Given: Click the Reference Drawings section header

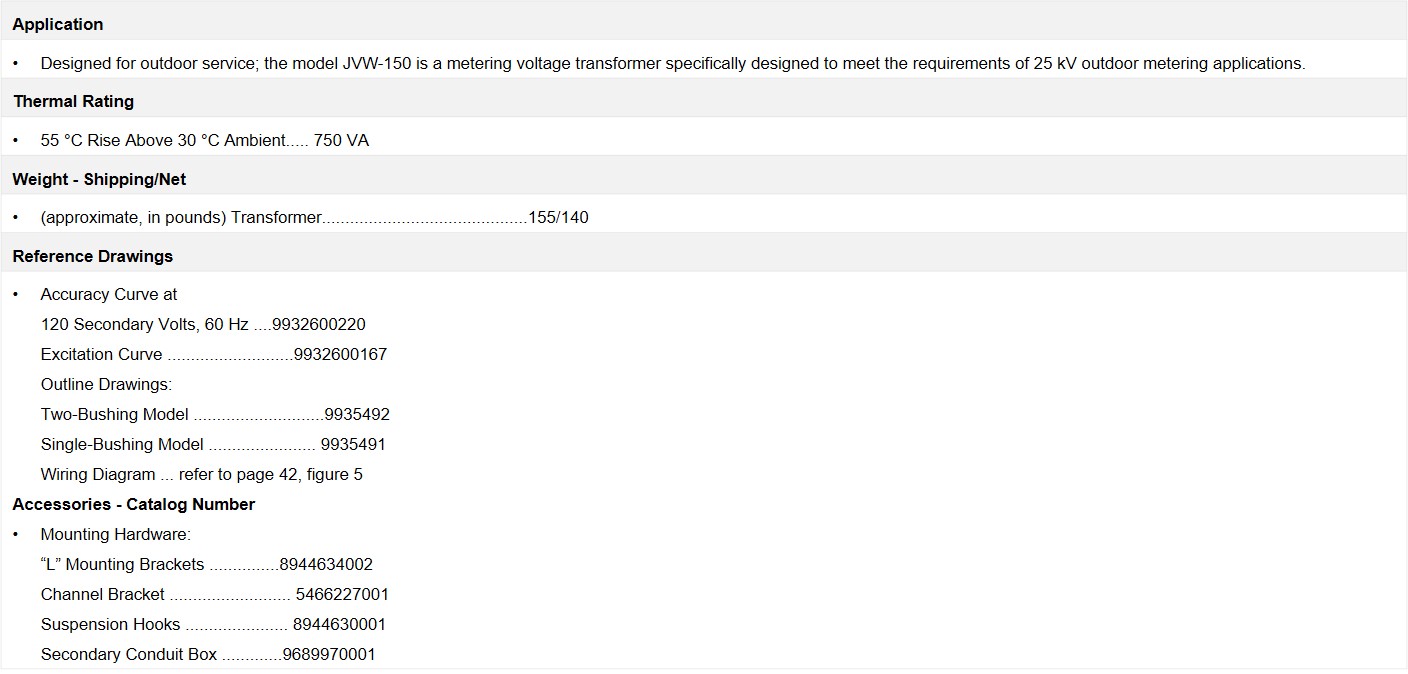Looking at the screenshot, I should [93, 256].
